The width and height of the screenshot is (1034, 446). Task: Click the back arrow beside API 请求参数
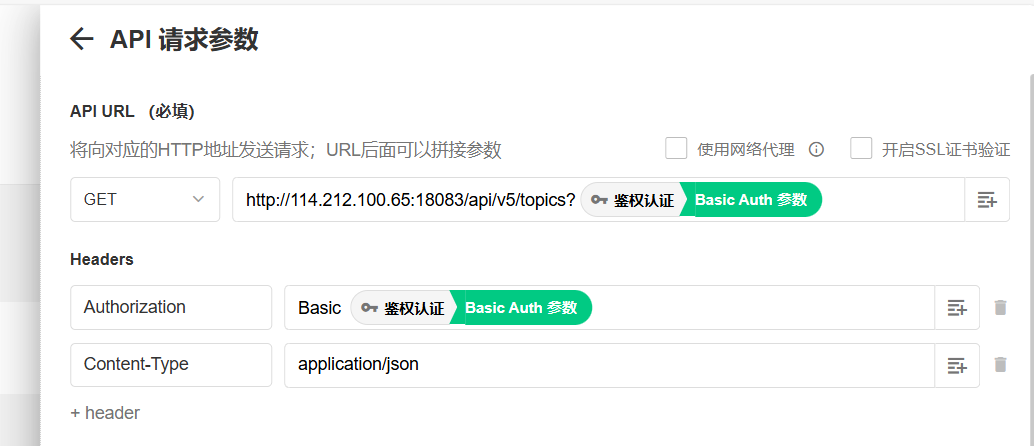pos(81,39)
